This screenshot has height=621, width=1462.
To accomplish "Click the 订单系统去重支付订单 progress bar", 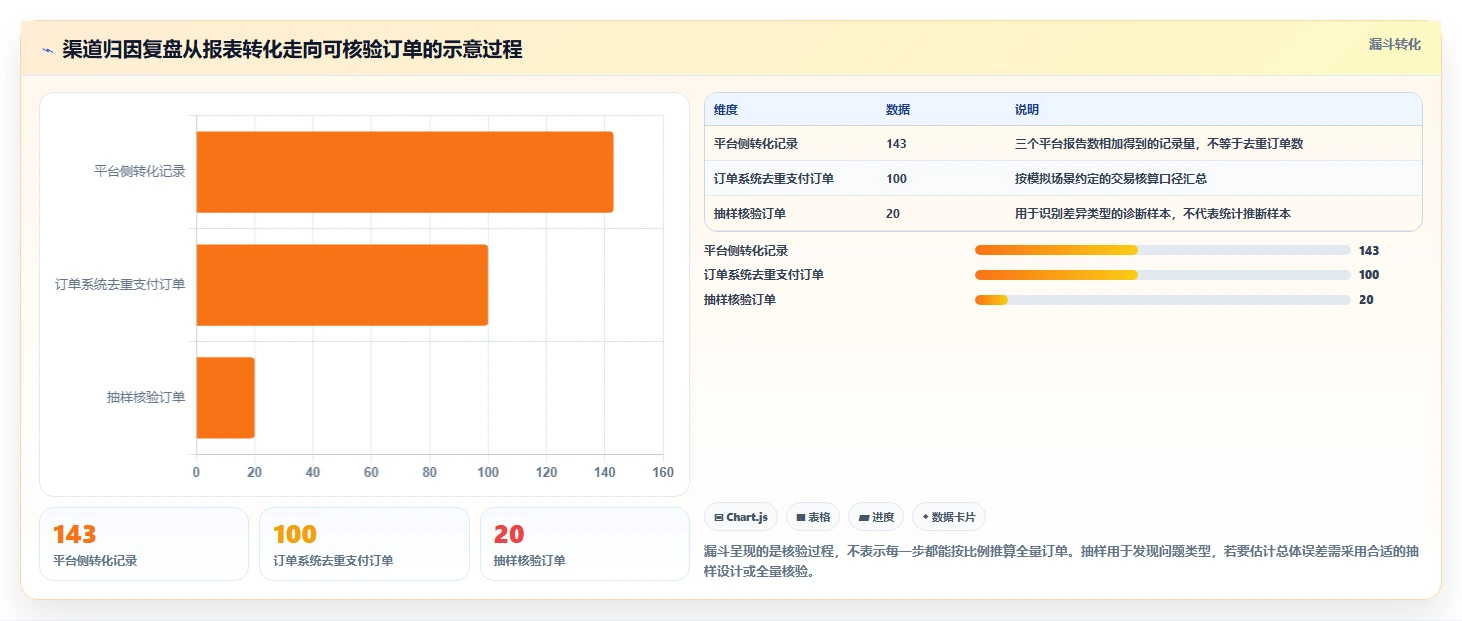I will click(1162, 275).
